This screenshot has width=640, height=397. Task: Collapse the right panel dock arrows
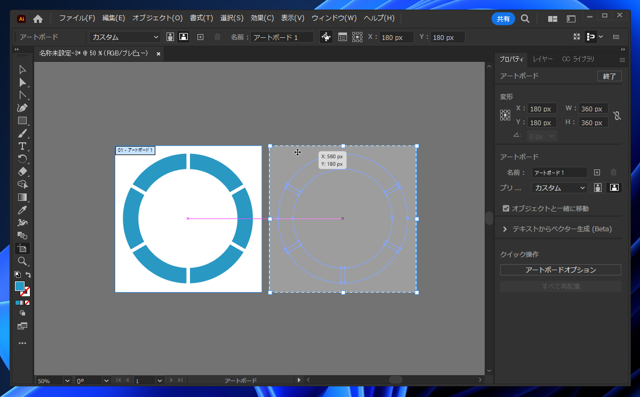tap(623, 50)
